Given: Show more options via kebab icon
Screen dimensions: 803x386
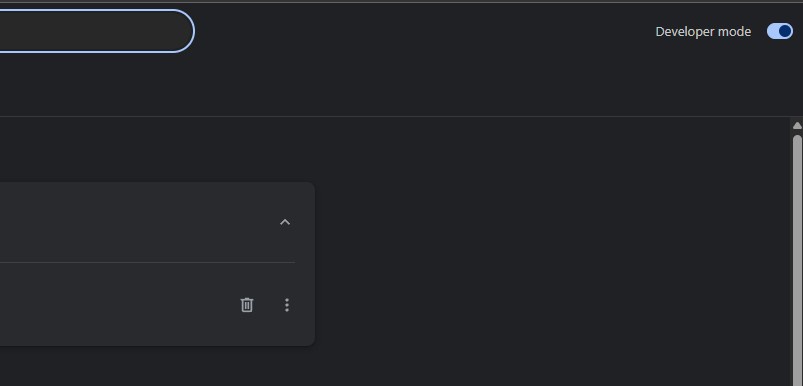Looking at the screenshot, I should [x=287, y=305].
